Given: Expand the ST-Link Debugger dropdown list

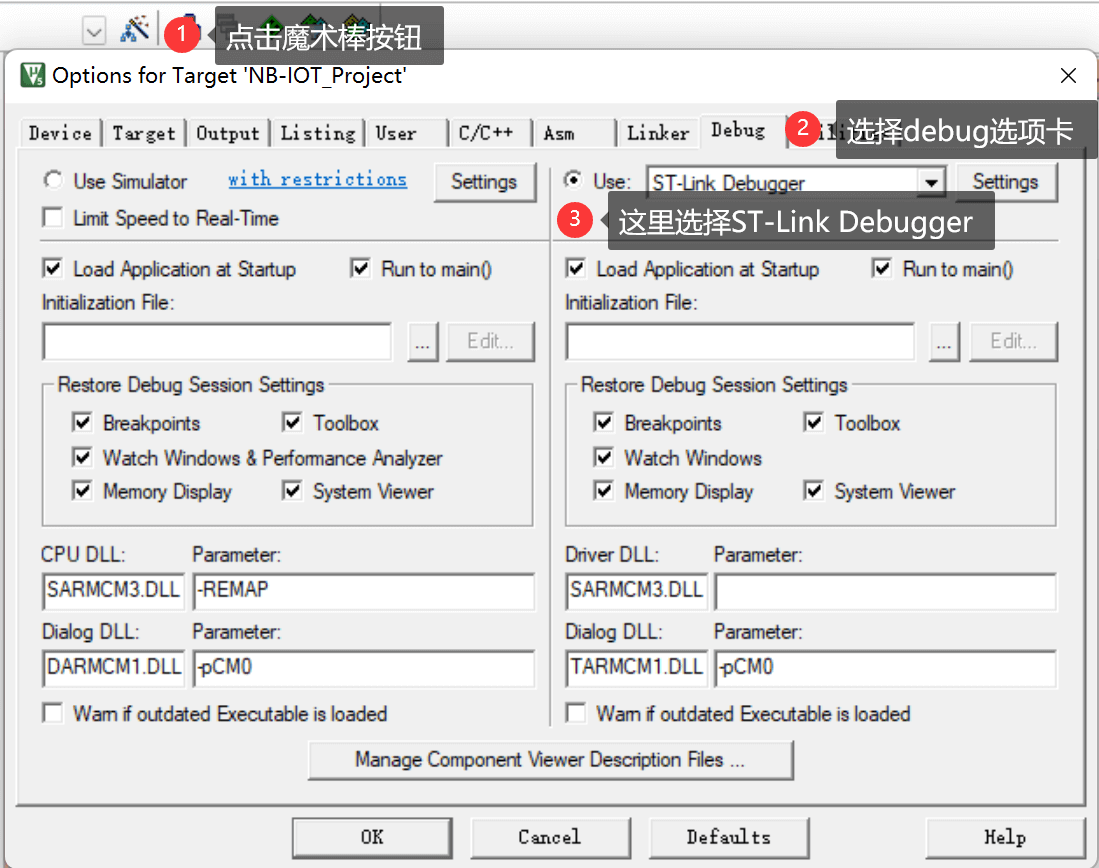Looking at the screenshot, I should coord(932,182).
